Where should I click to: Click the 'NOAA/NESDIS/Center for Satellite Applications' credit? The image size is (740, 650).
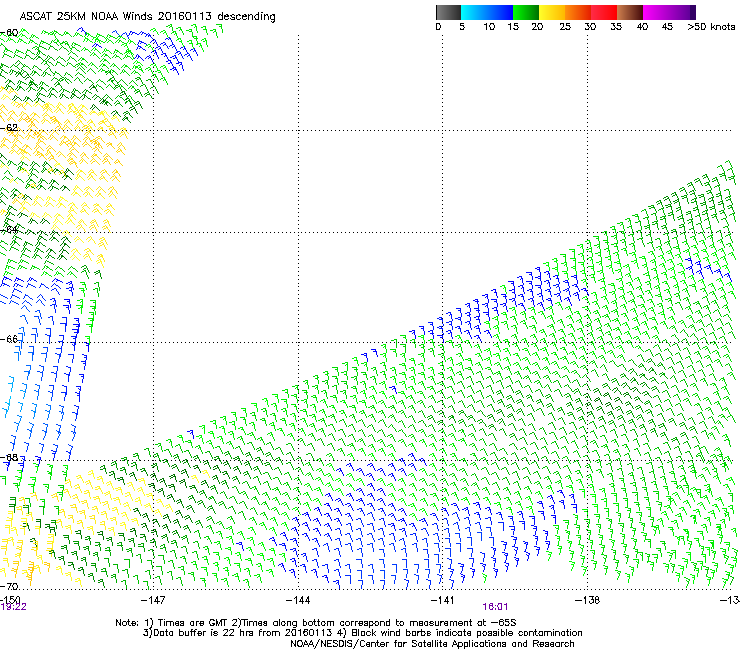point(432,644)
